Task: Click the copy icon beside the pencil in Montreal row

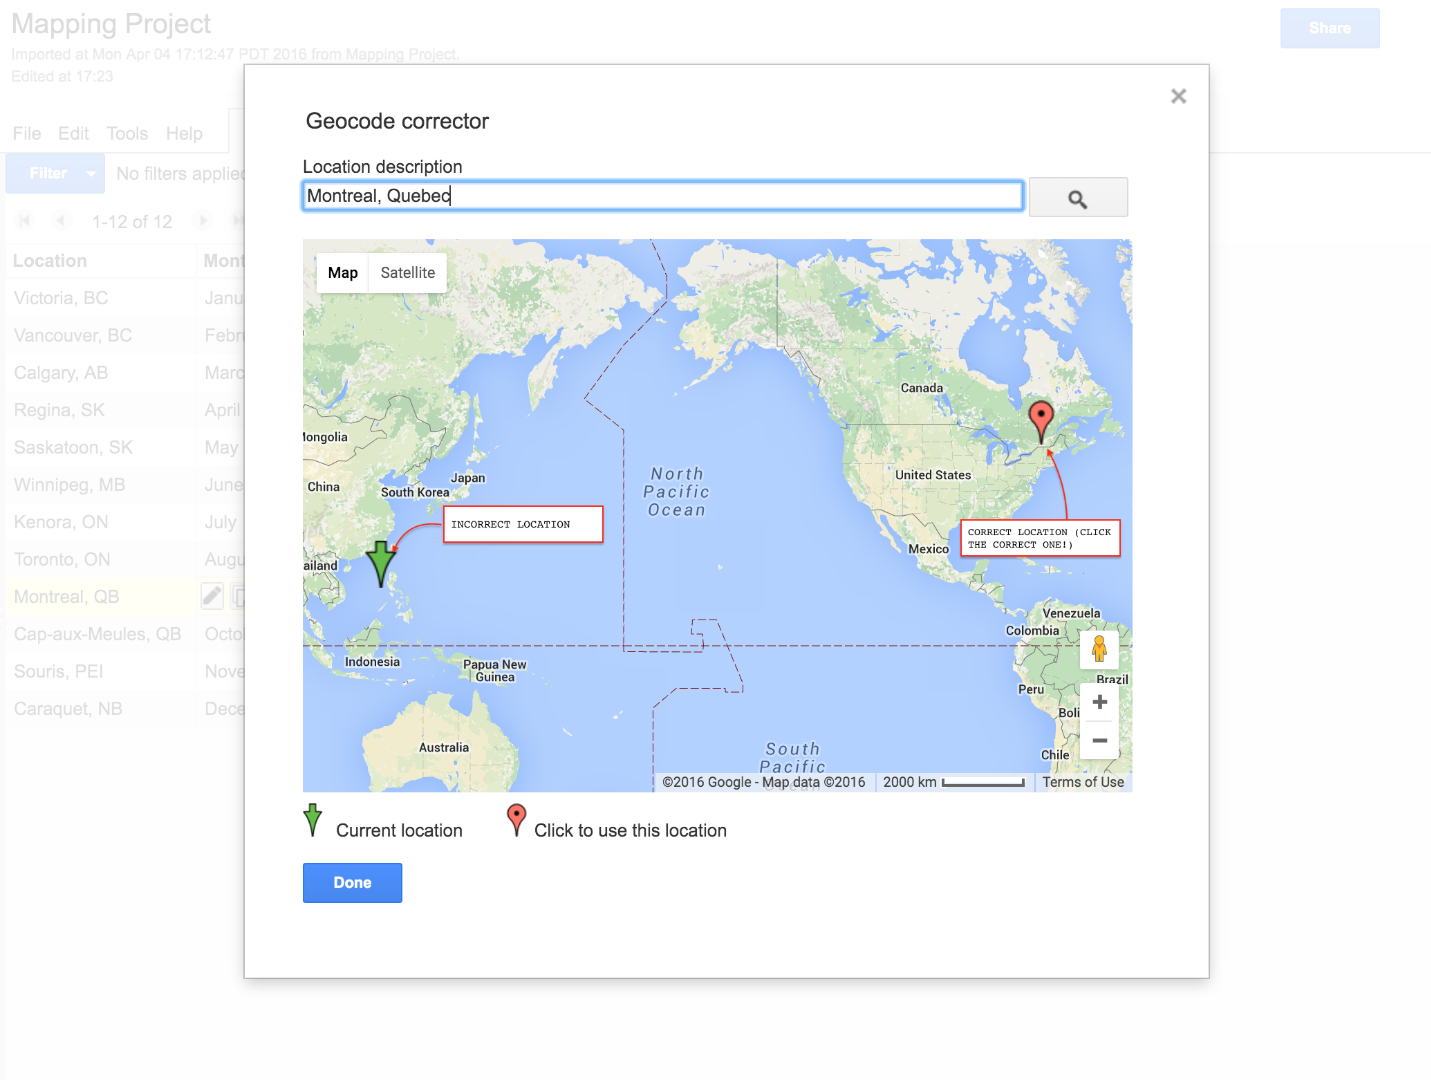Action: [x=240, y=595]
